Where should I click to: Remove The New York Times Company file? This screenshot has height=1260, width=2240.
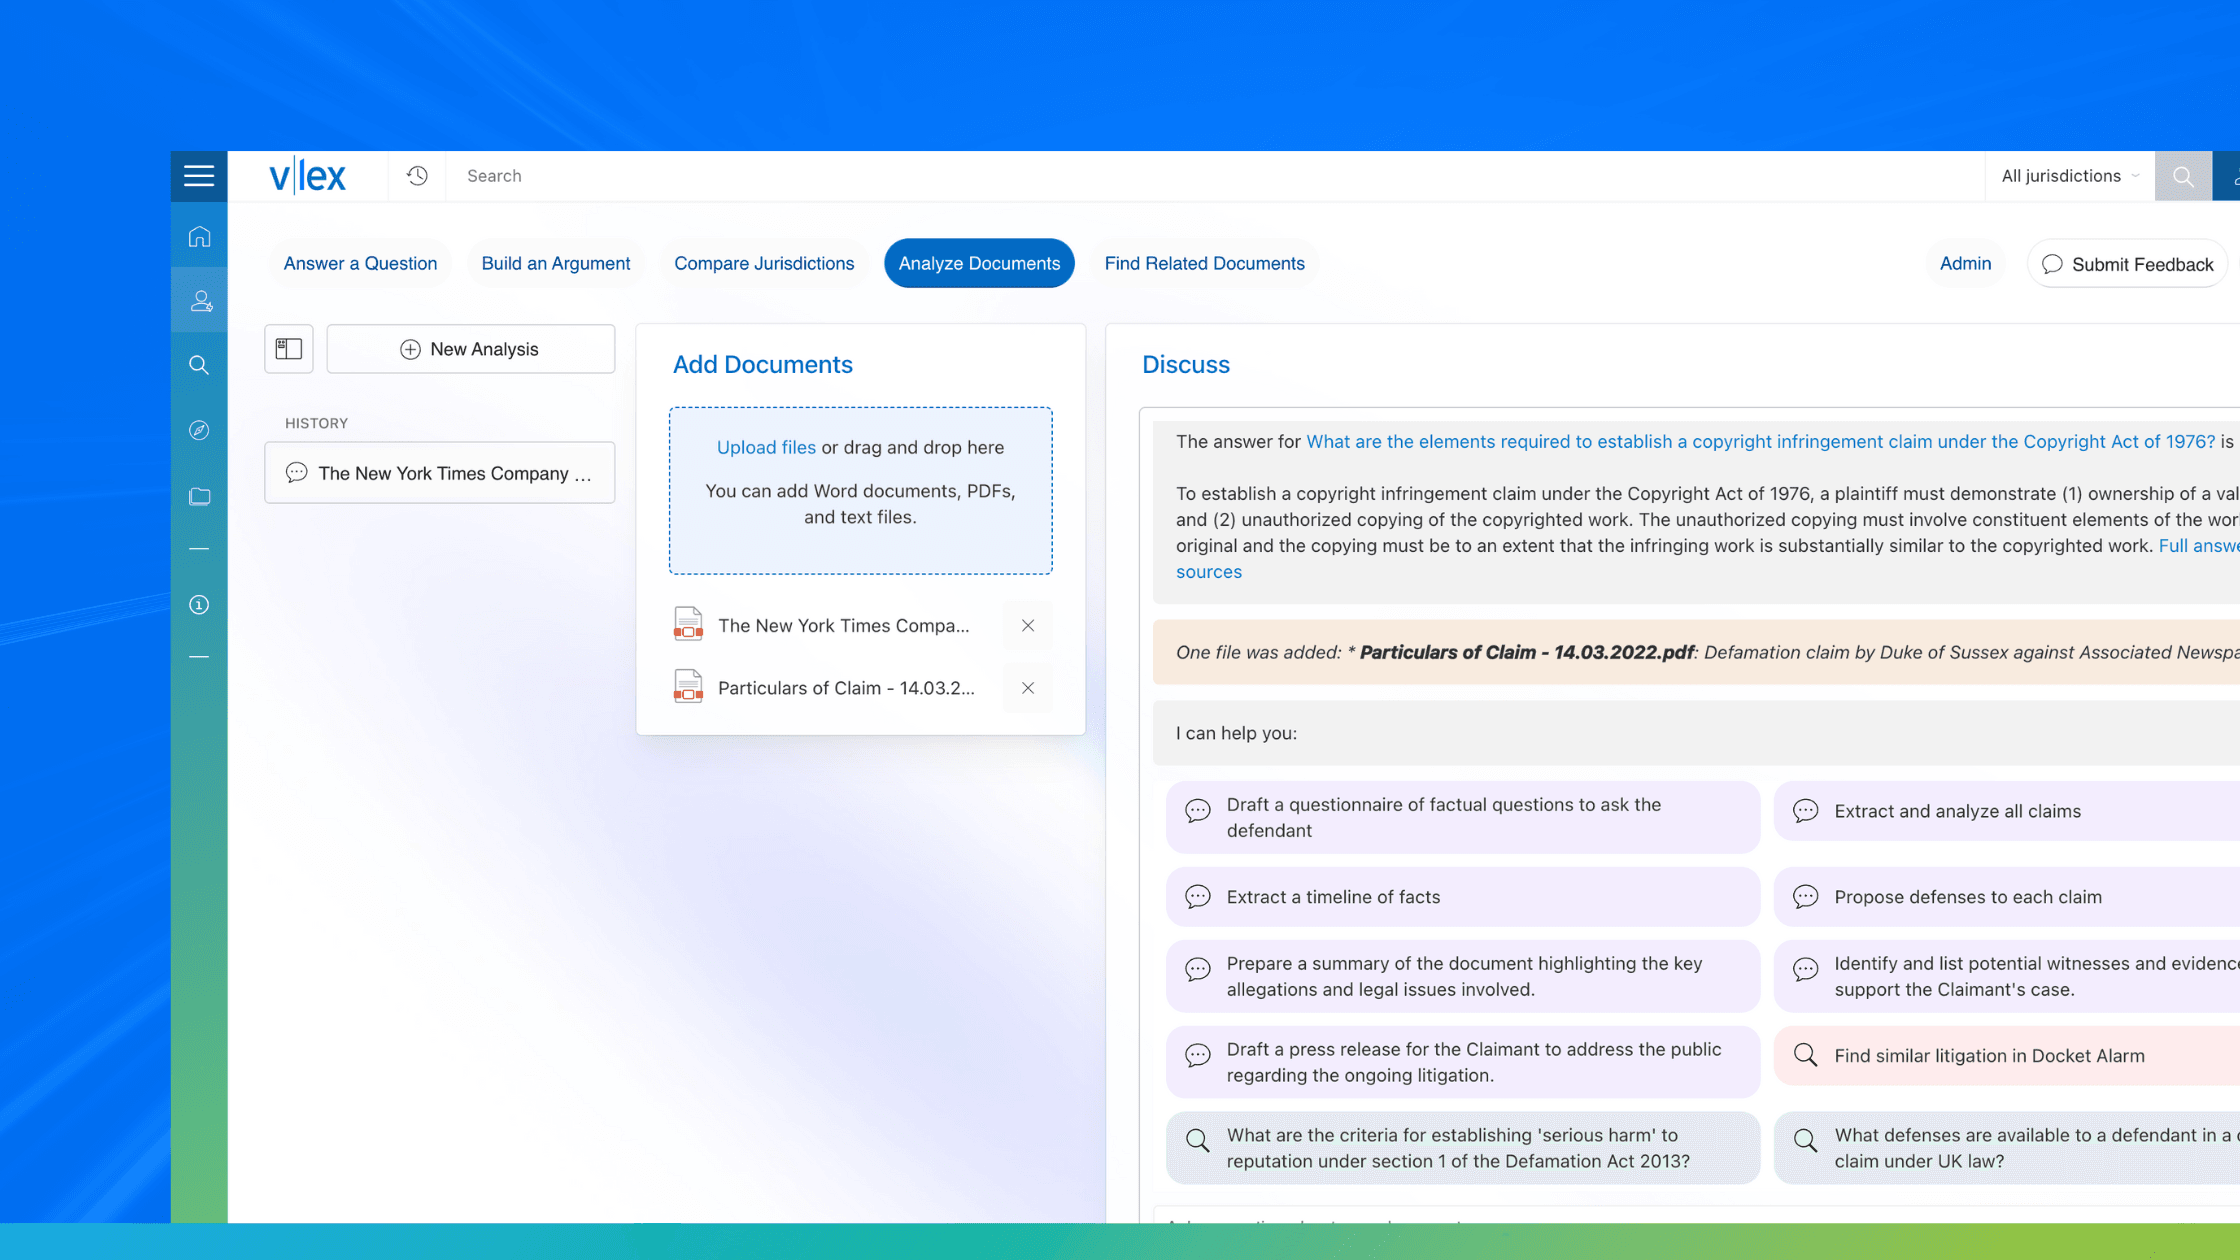[1028, 626]
